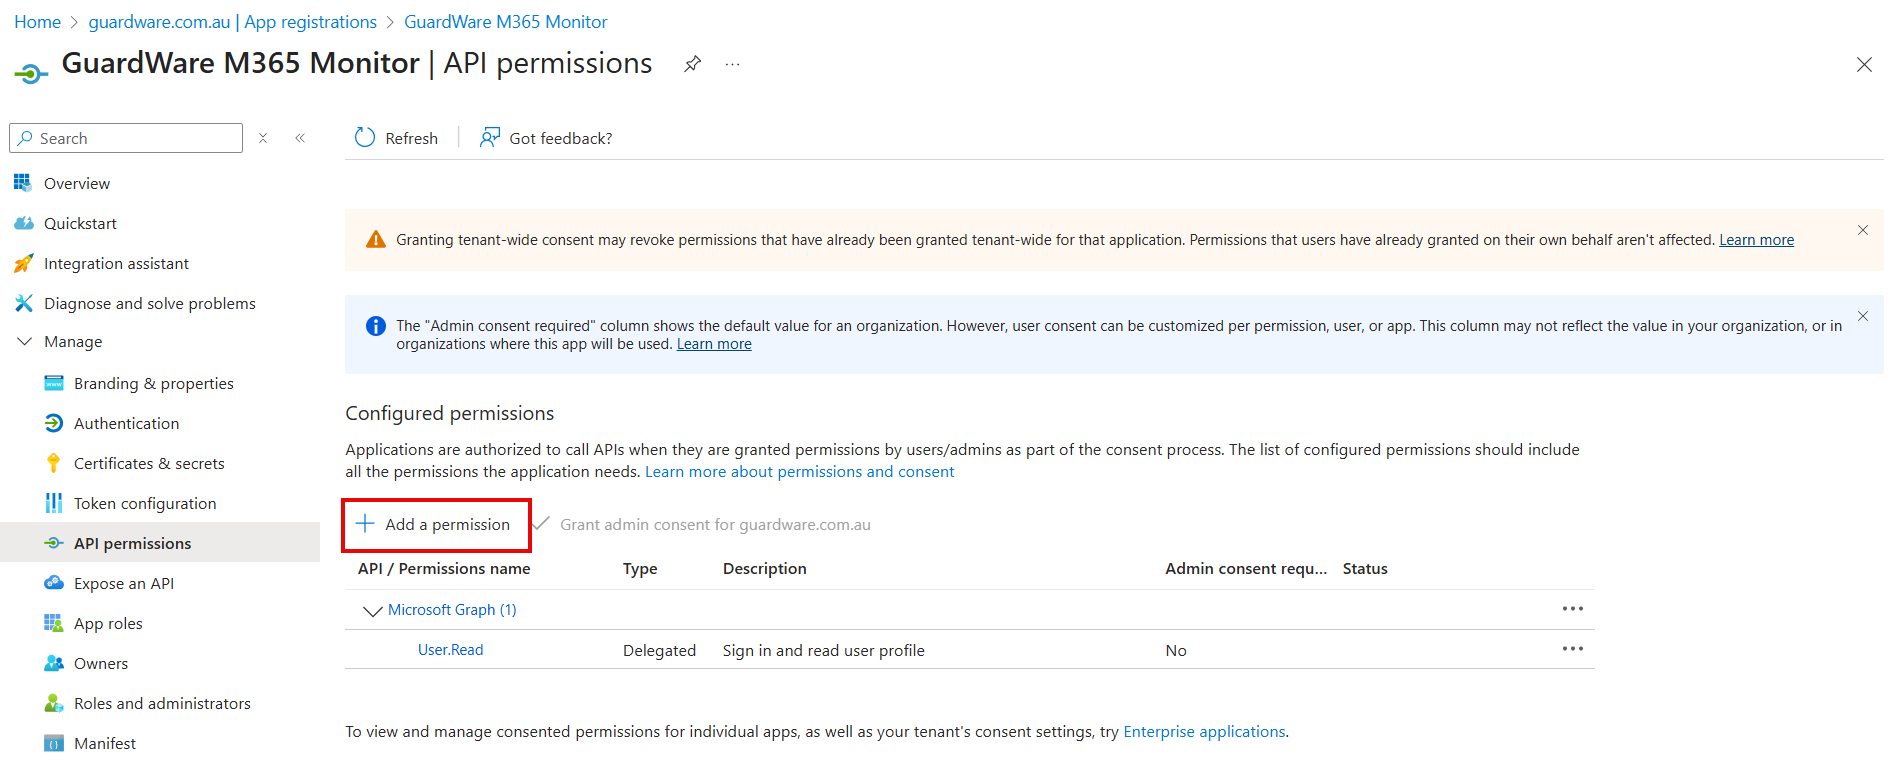Screen dimensions: 1894x761
Task: Dismiss the blue Admin consent info banner
Action: [x=1862, y=316]
